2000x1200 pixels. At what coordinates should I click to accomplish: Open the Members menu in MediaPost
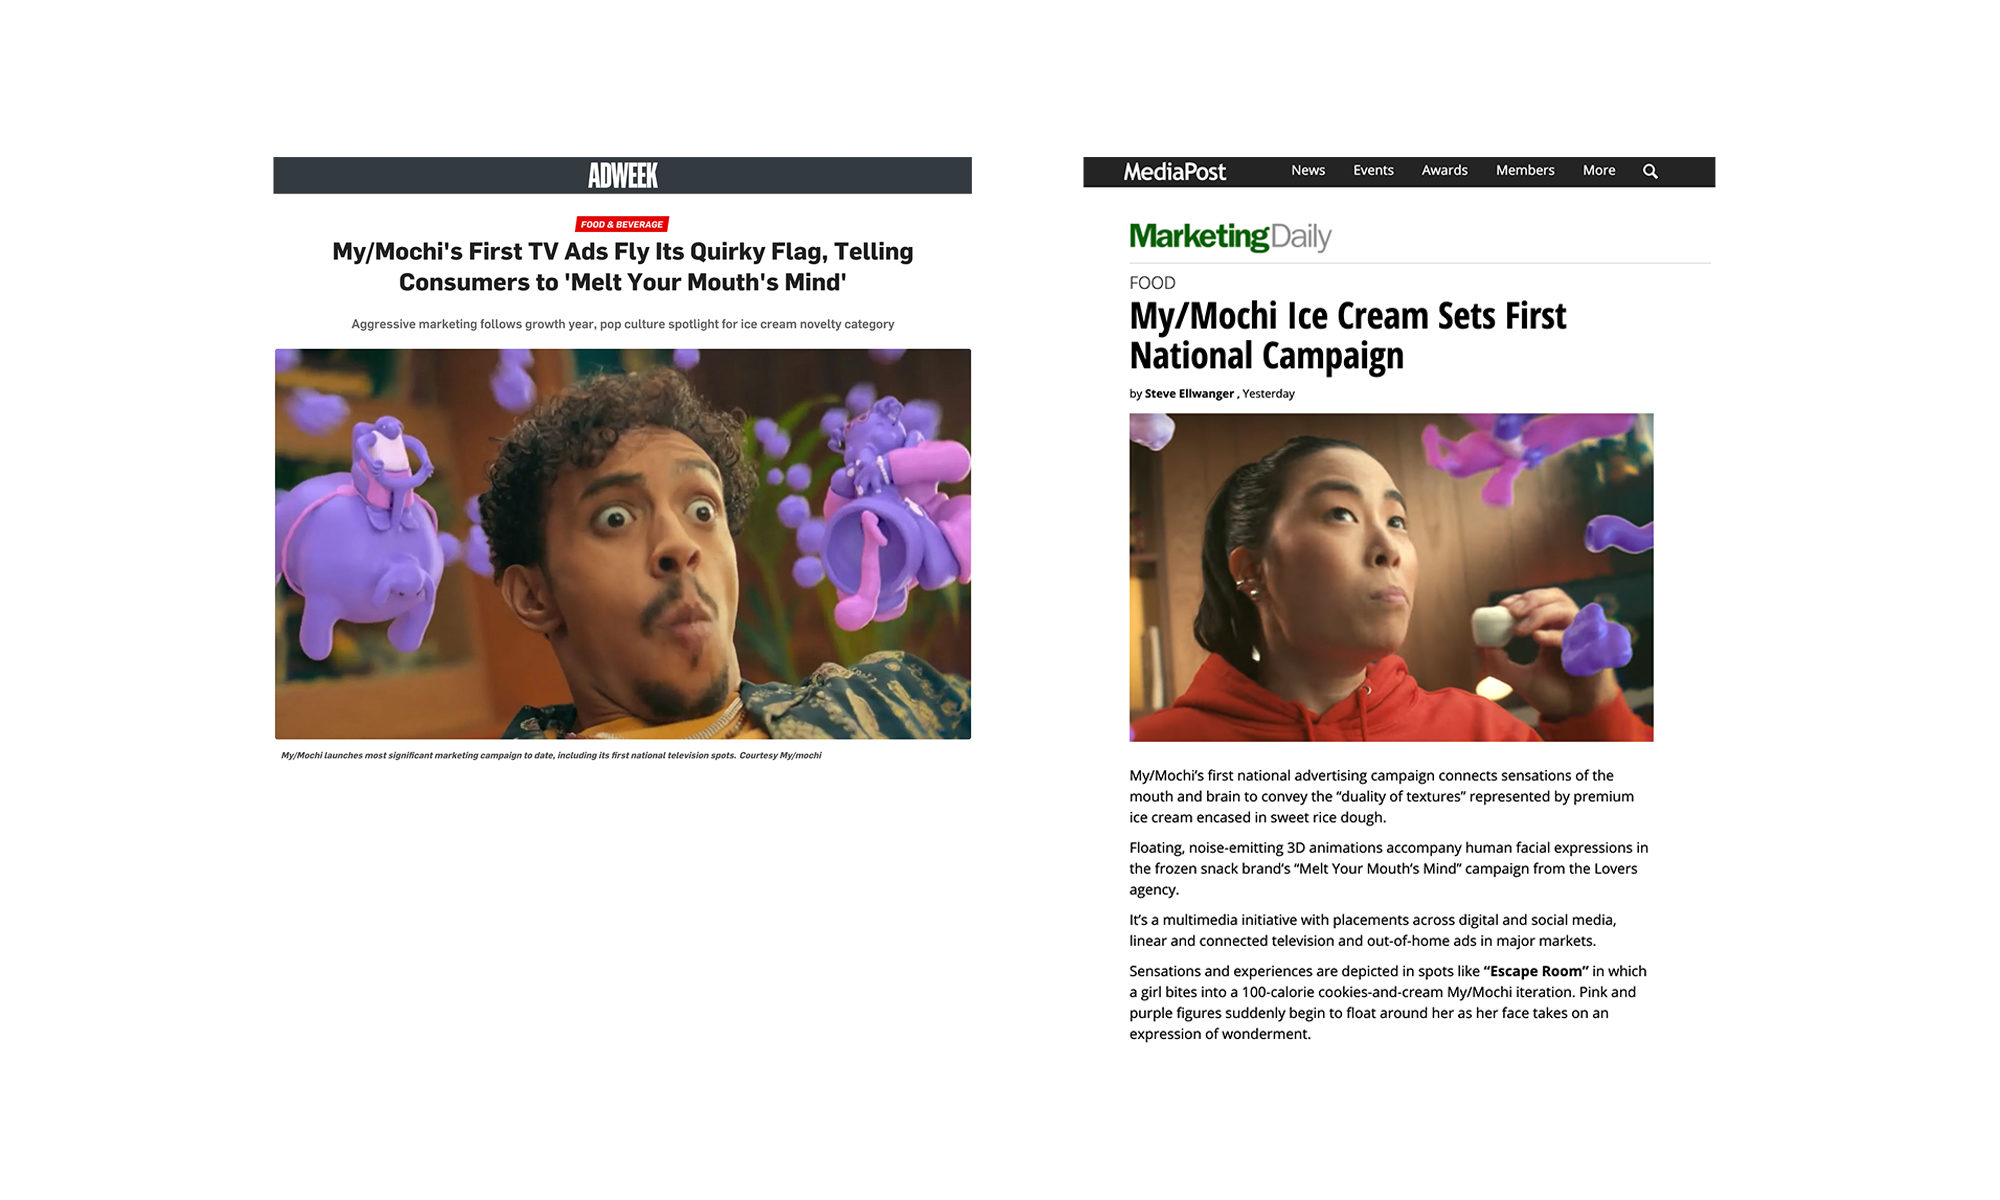pos(1525,170)
